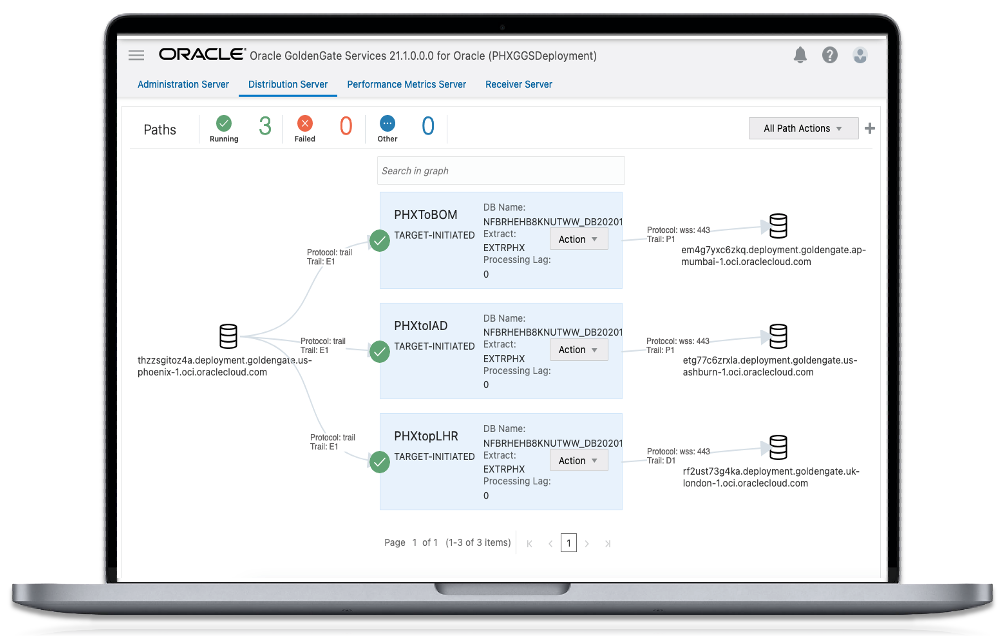Click the Oracle logo
Image resolution: width=1006 pixels, height=636 pixels.
point(202,55)
